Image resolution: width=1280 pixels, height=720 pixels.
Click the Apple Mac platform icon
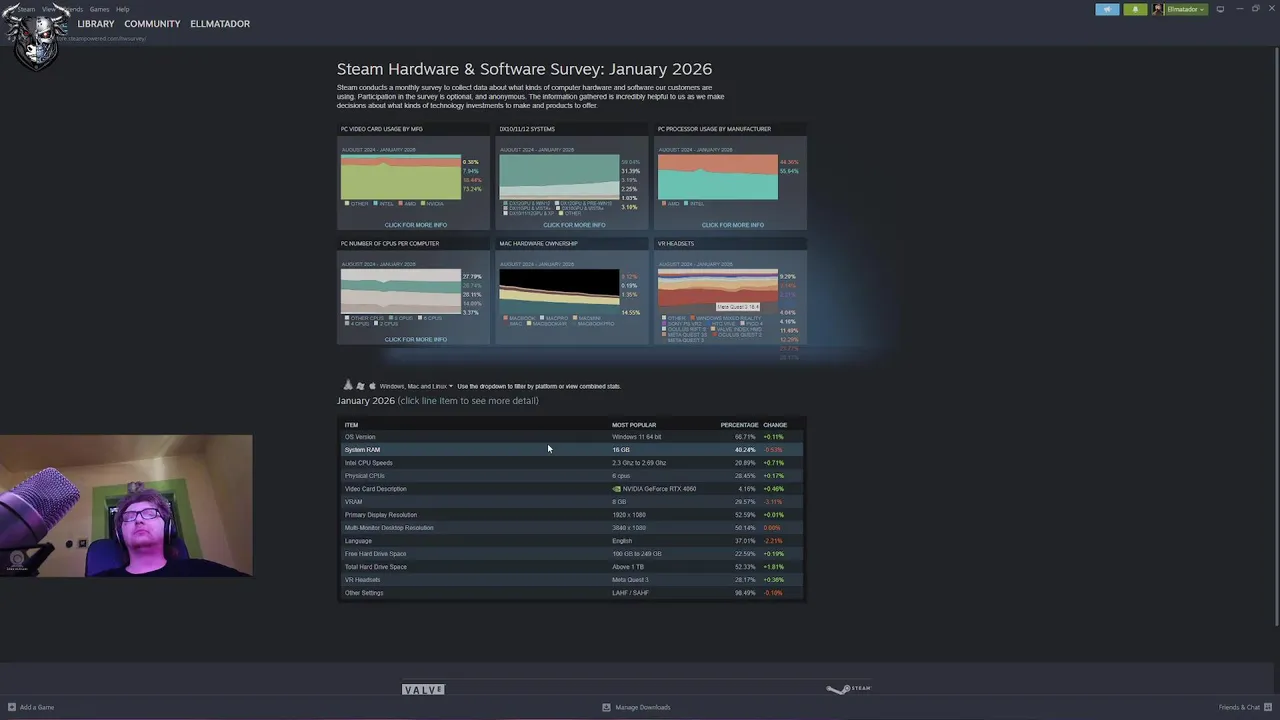tap(372, 386)
